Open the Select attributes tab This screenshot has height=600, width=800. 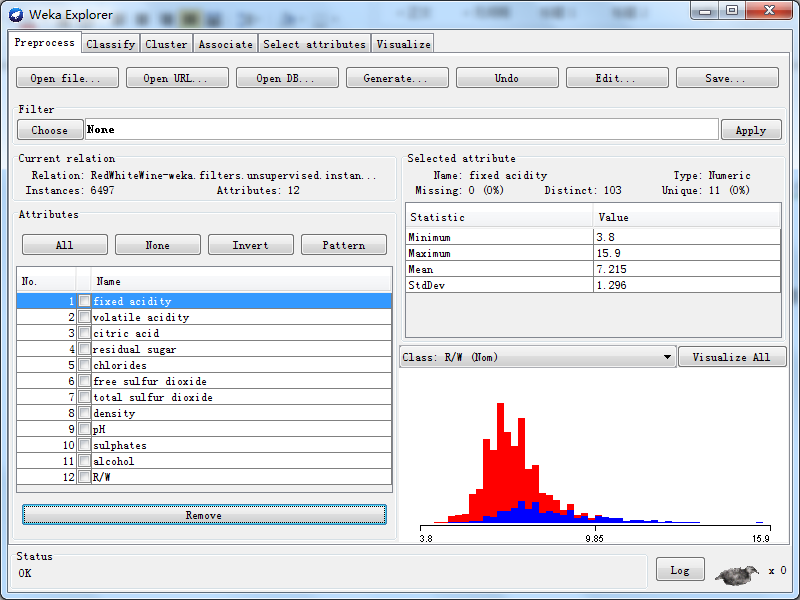(314, 44)
